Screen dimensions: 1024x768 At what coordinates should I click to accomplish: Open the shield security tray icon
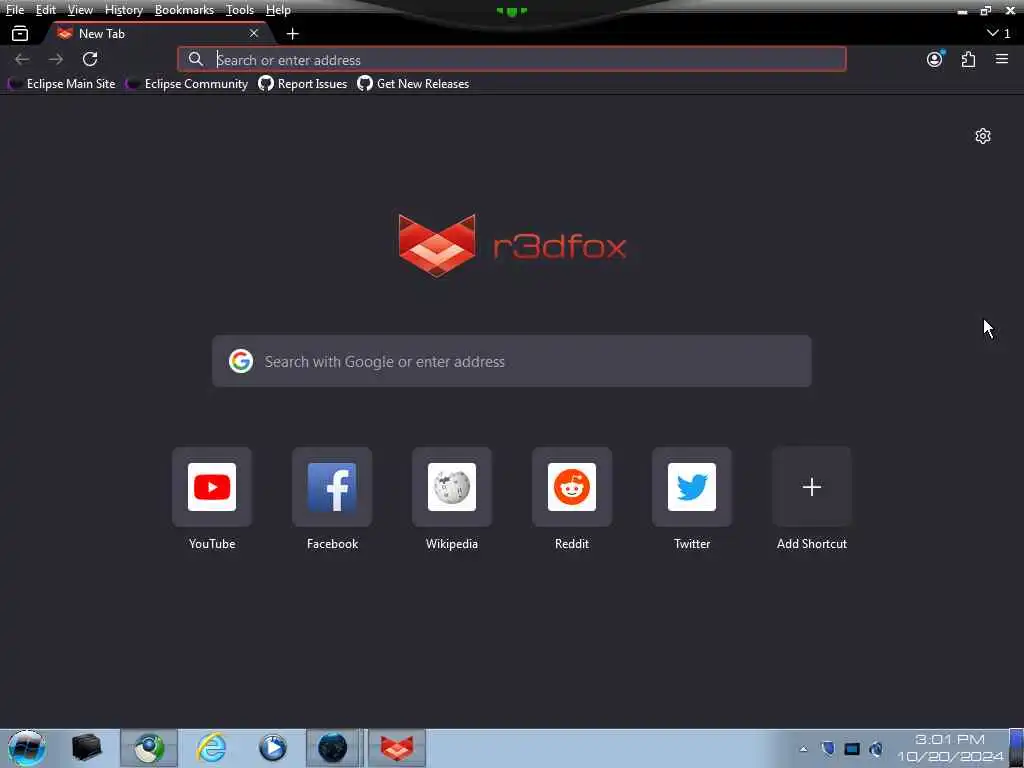tap(827, 749)
